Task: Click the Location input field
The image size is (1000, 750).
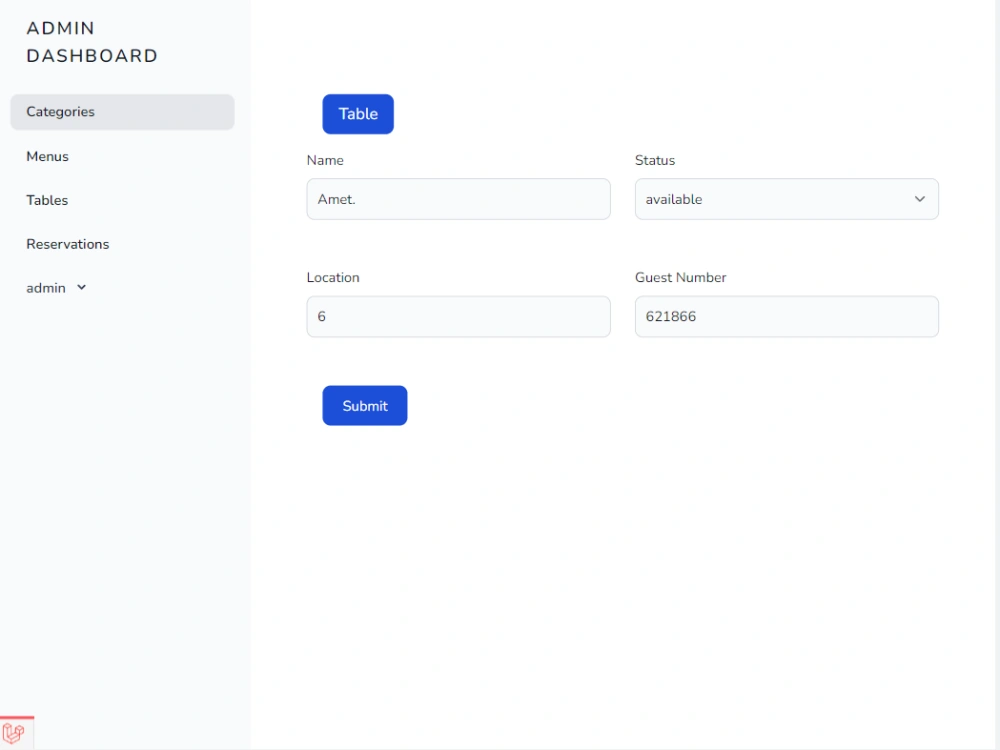Action: point(458,316)
